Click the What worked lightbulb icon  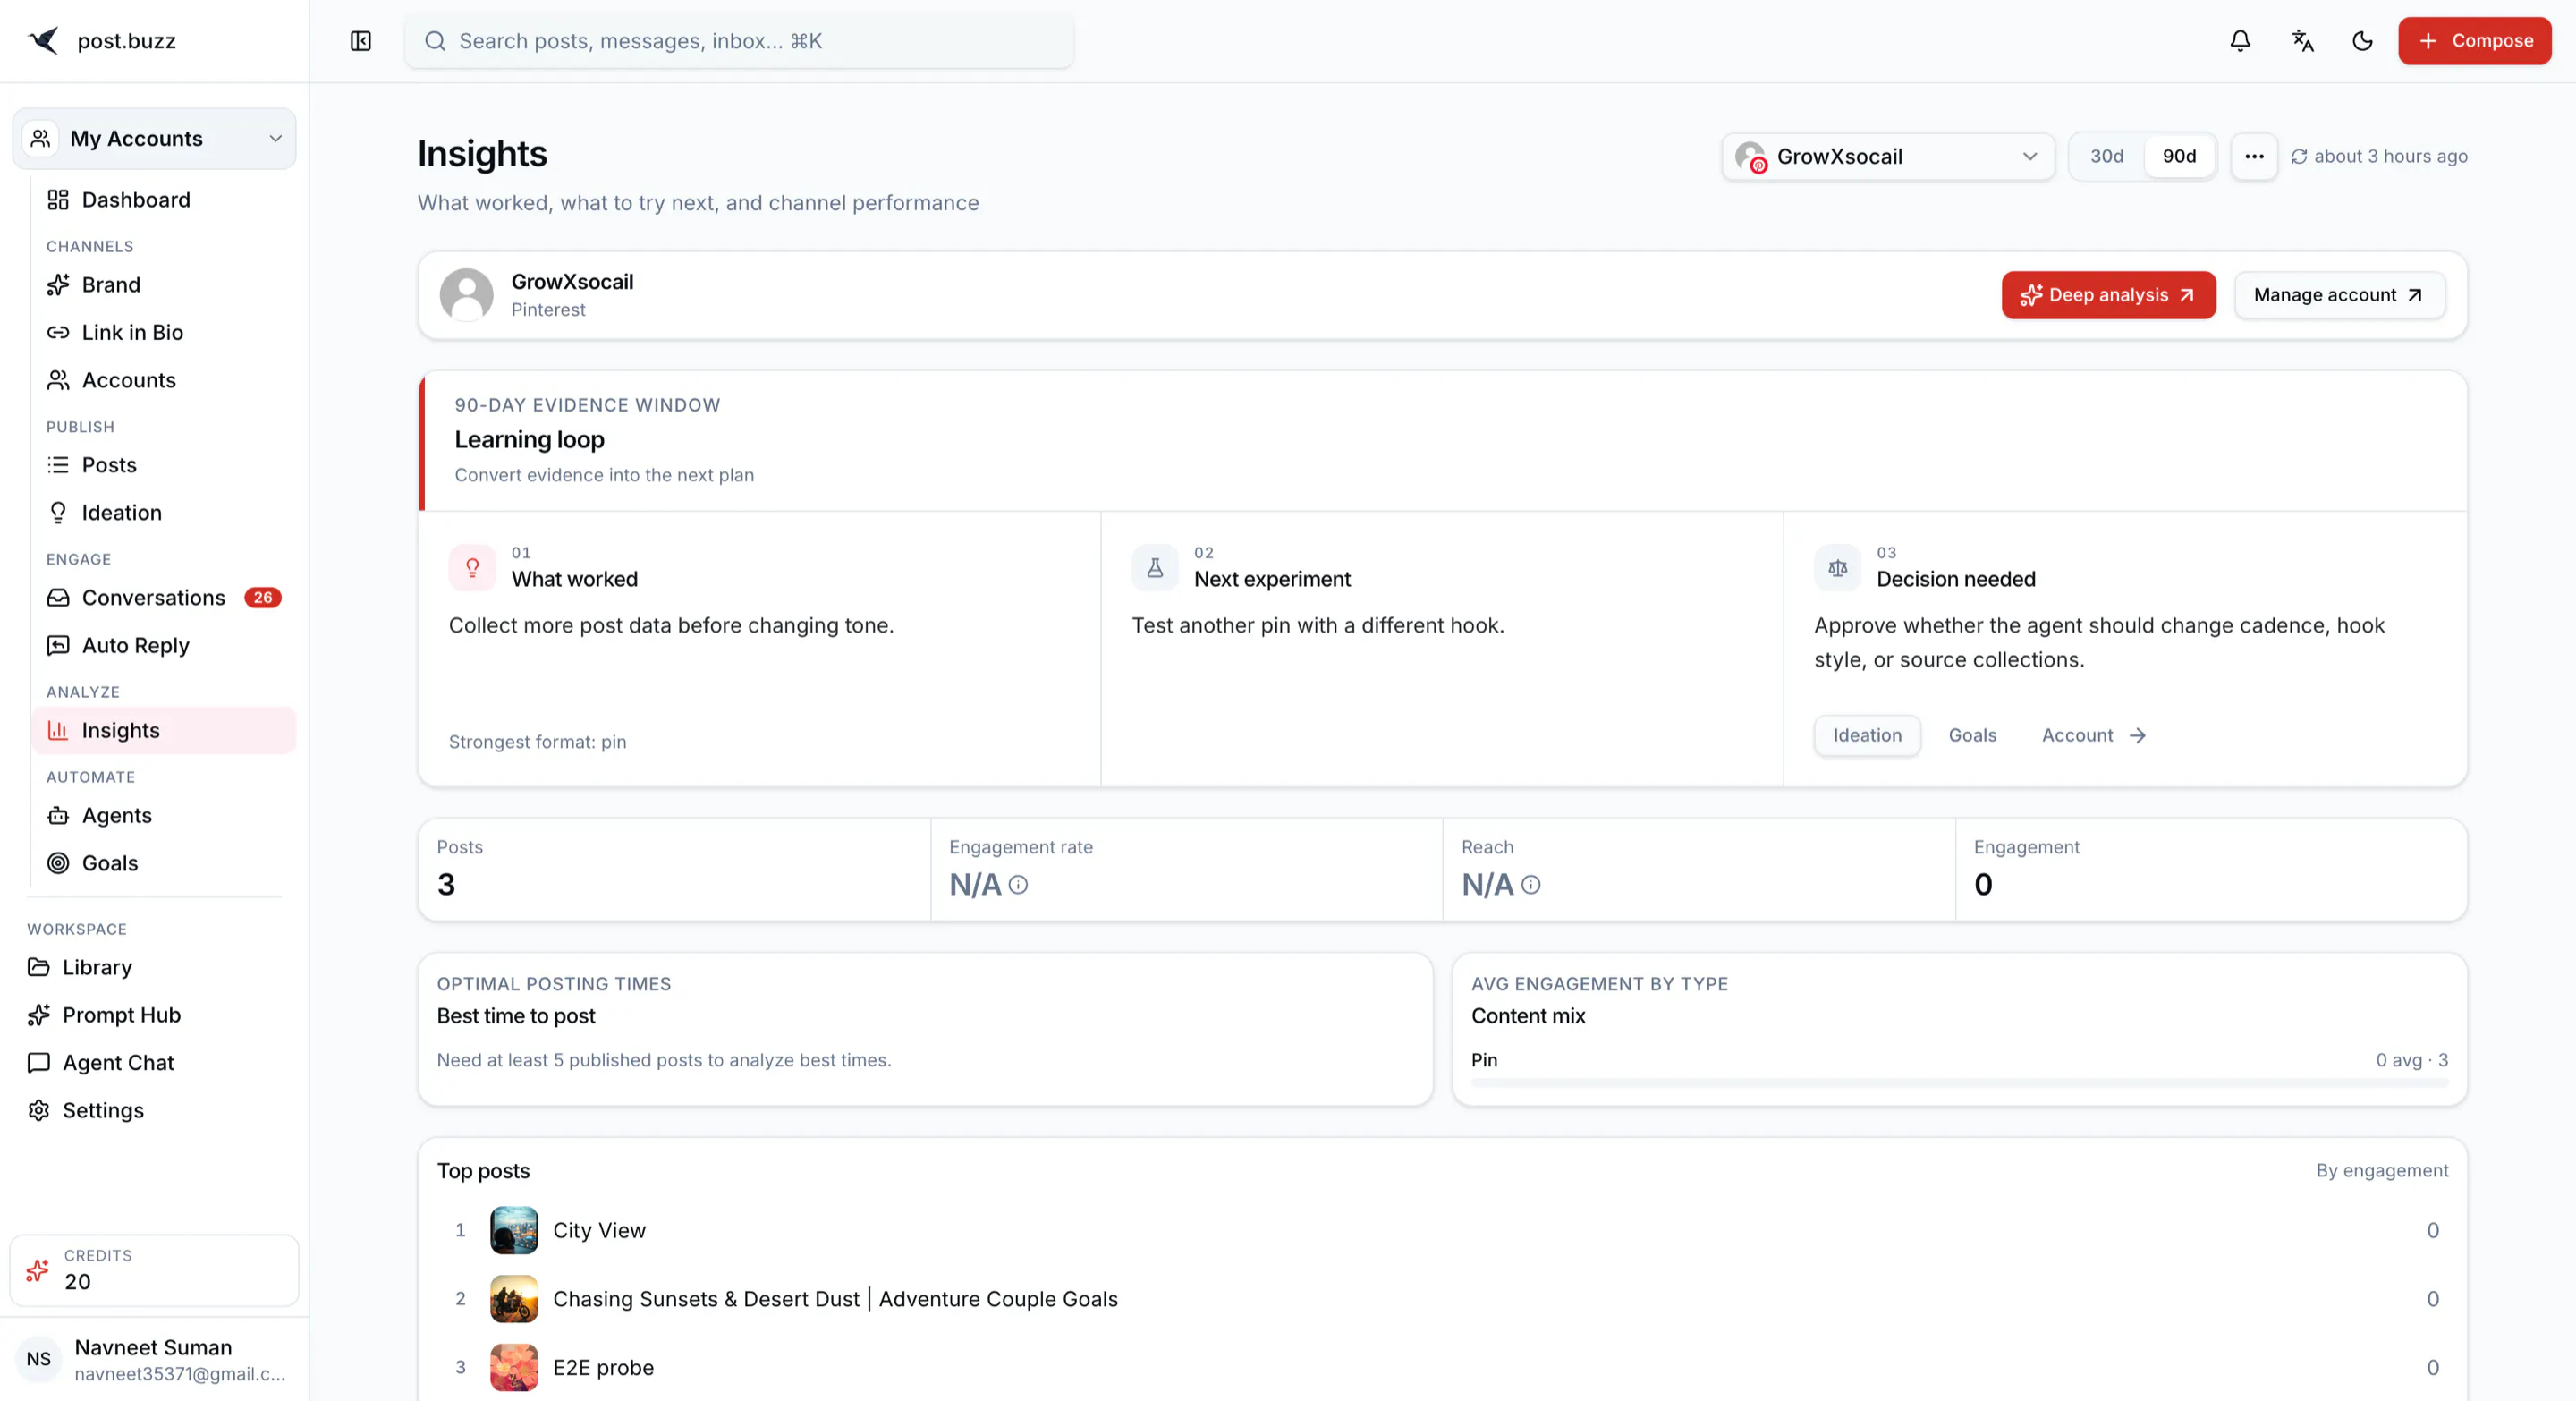coord(472,569)
